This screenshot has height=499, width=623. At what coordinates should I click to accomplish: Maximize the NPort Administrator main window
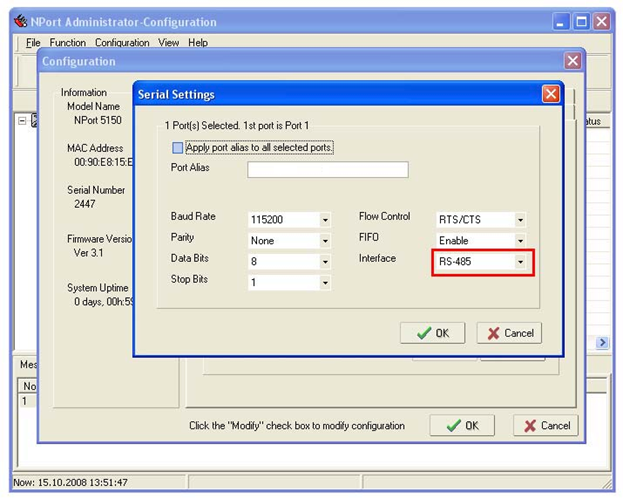582,21
